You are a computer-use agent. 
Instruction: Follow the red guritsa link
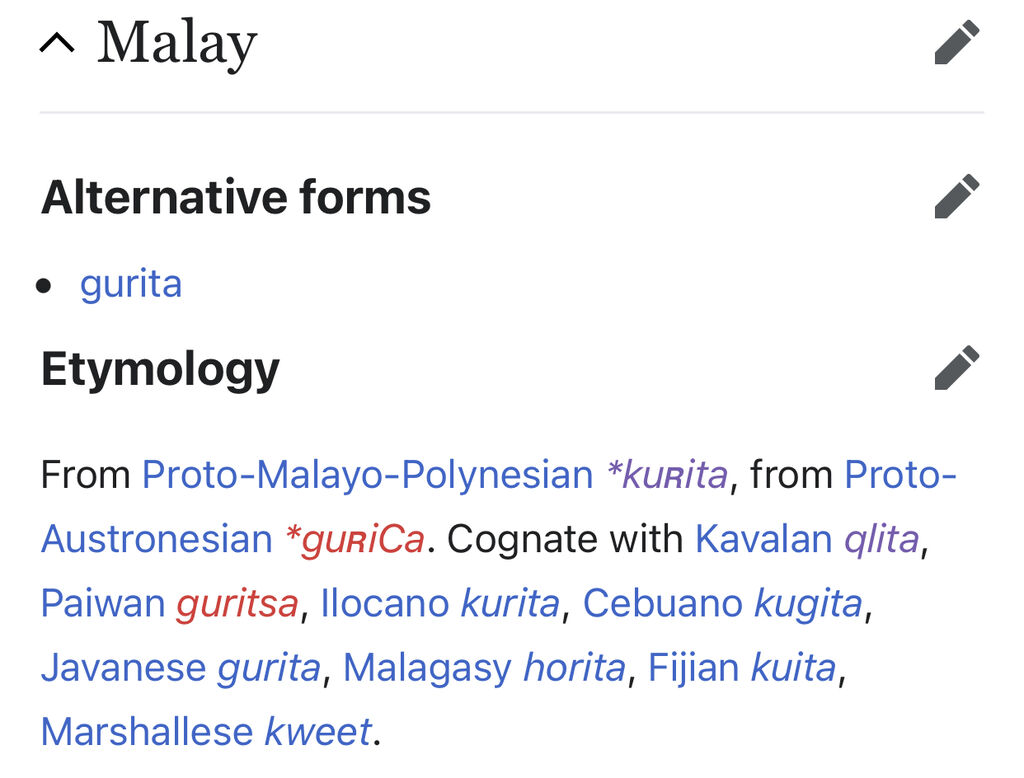[x=237, y=604]
